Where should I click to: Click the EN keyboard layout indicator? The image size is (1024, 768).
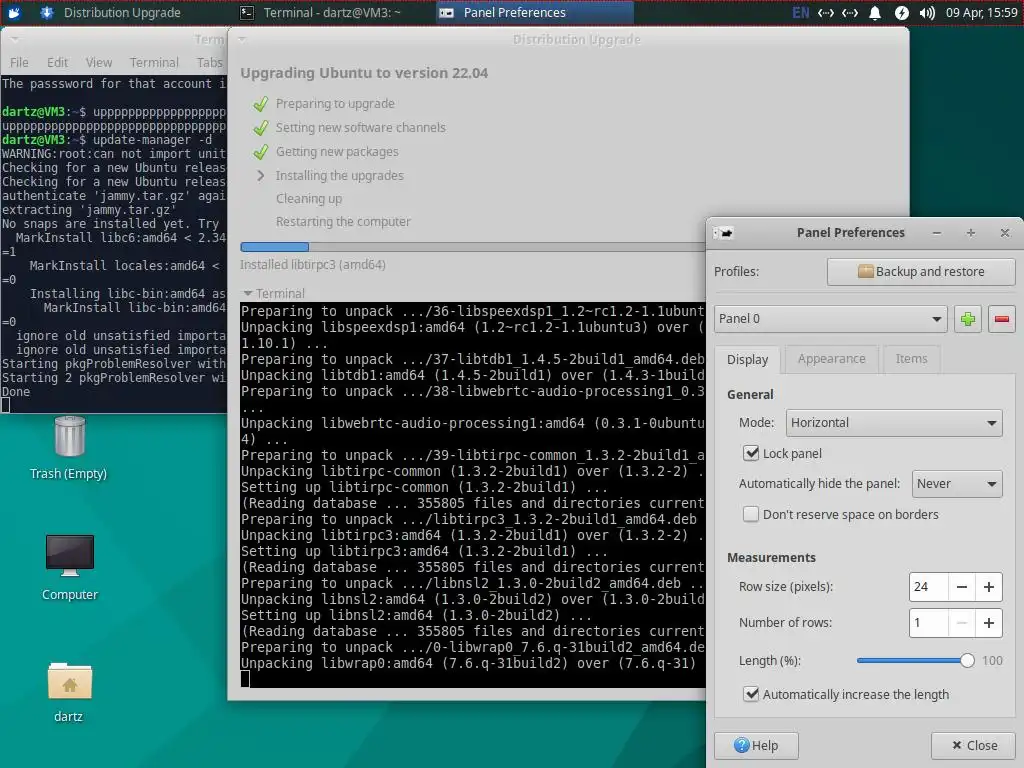pyautogui.click(x=800, y=12)
